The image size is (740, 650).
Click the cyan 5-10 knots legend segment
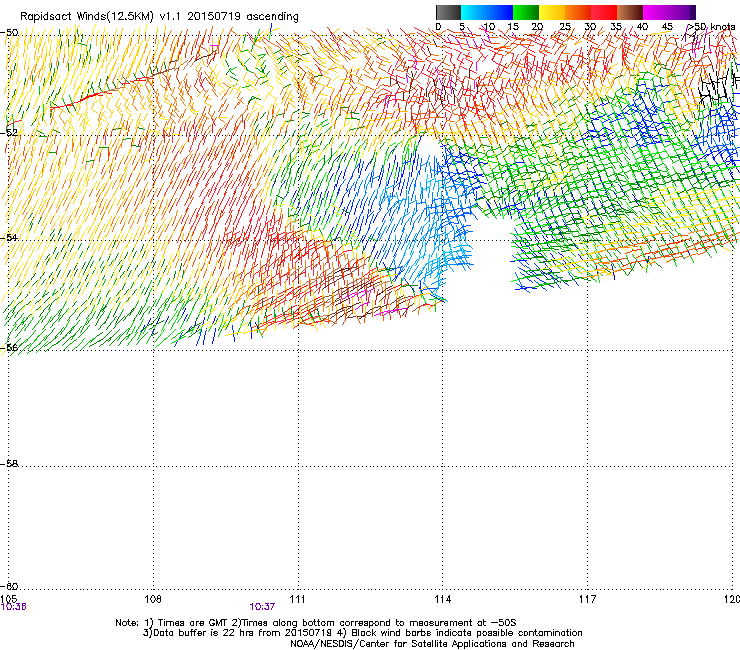474,12
